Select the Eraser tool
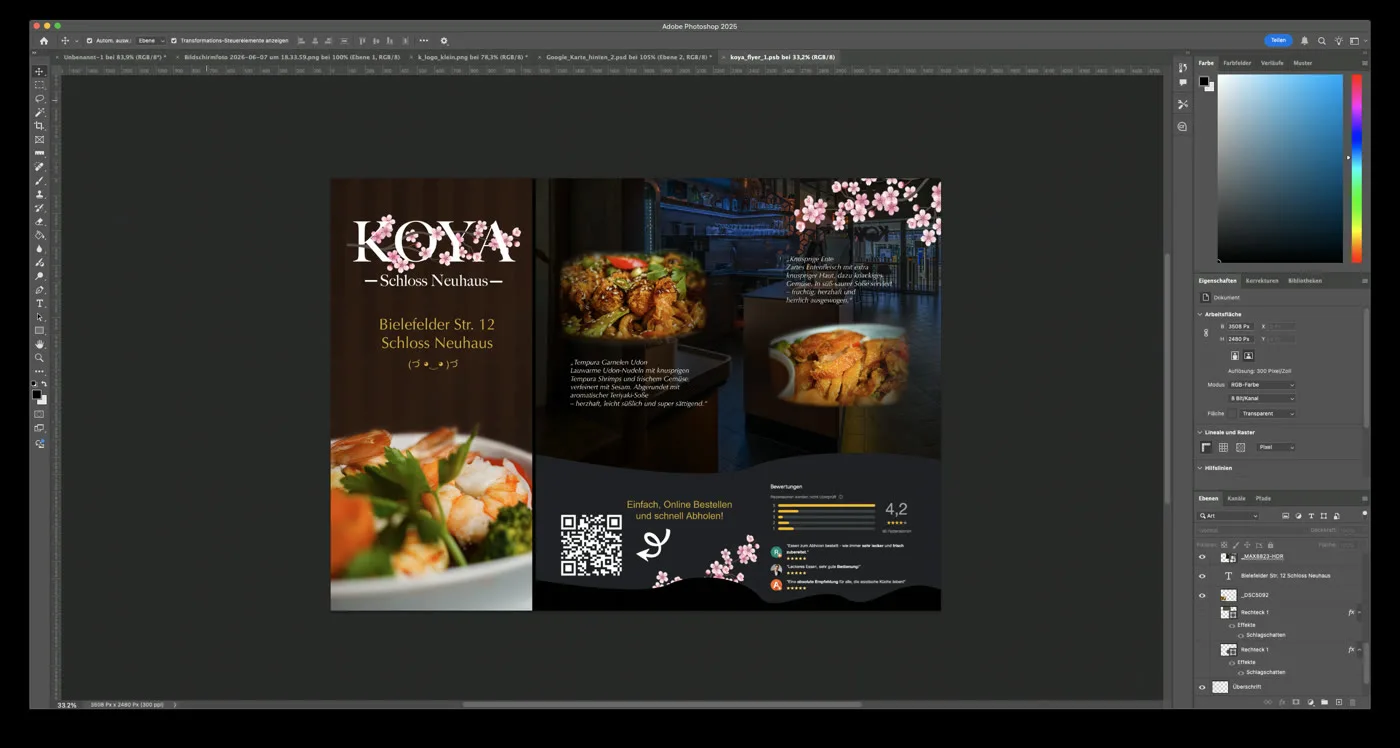The height and width of the screenshot is (748, 1400). pyautogui.click(x=40, y=221)
